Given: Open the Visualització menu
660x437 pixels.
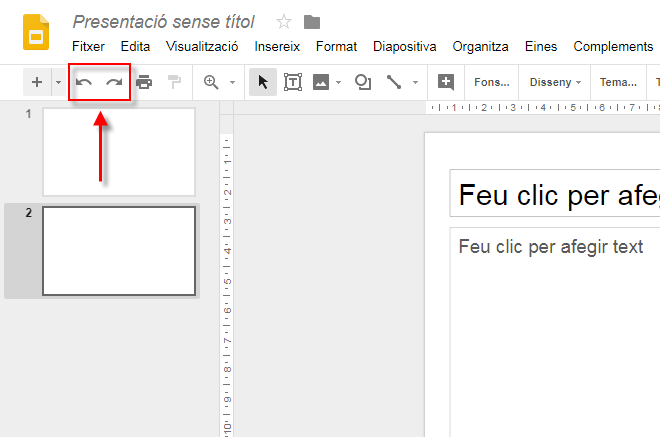Looking at the screenshot, I should [x=202, y=46].
